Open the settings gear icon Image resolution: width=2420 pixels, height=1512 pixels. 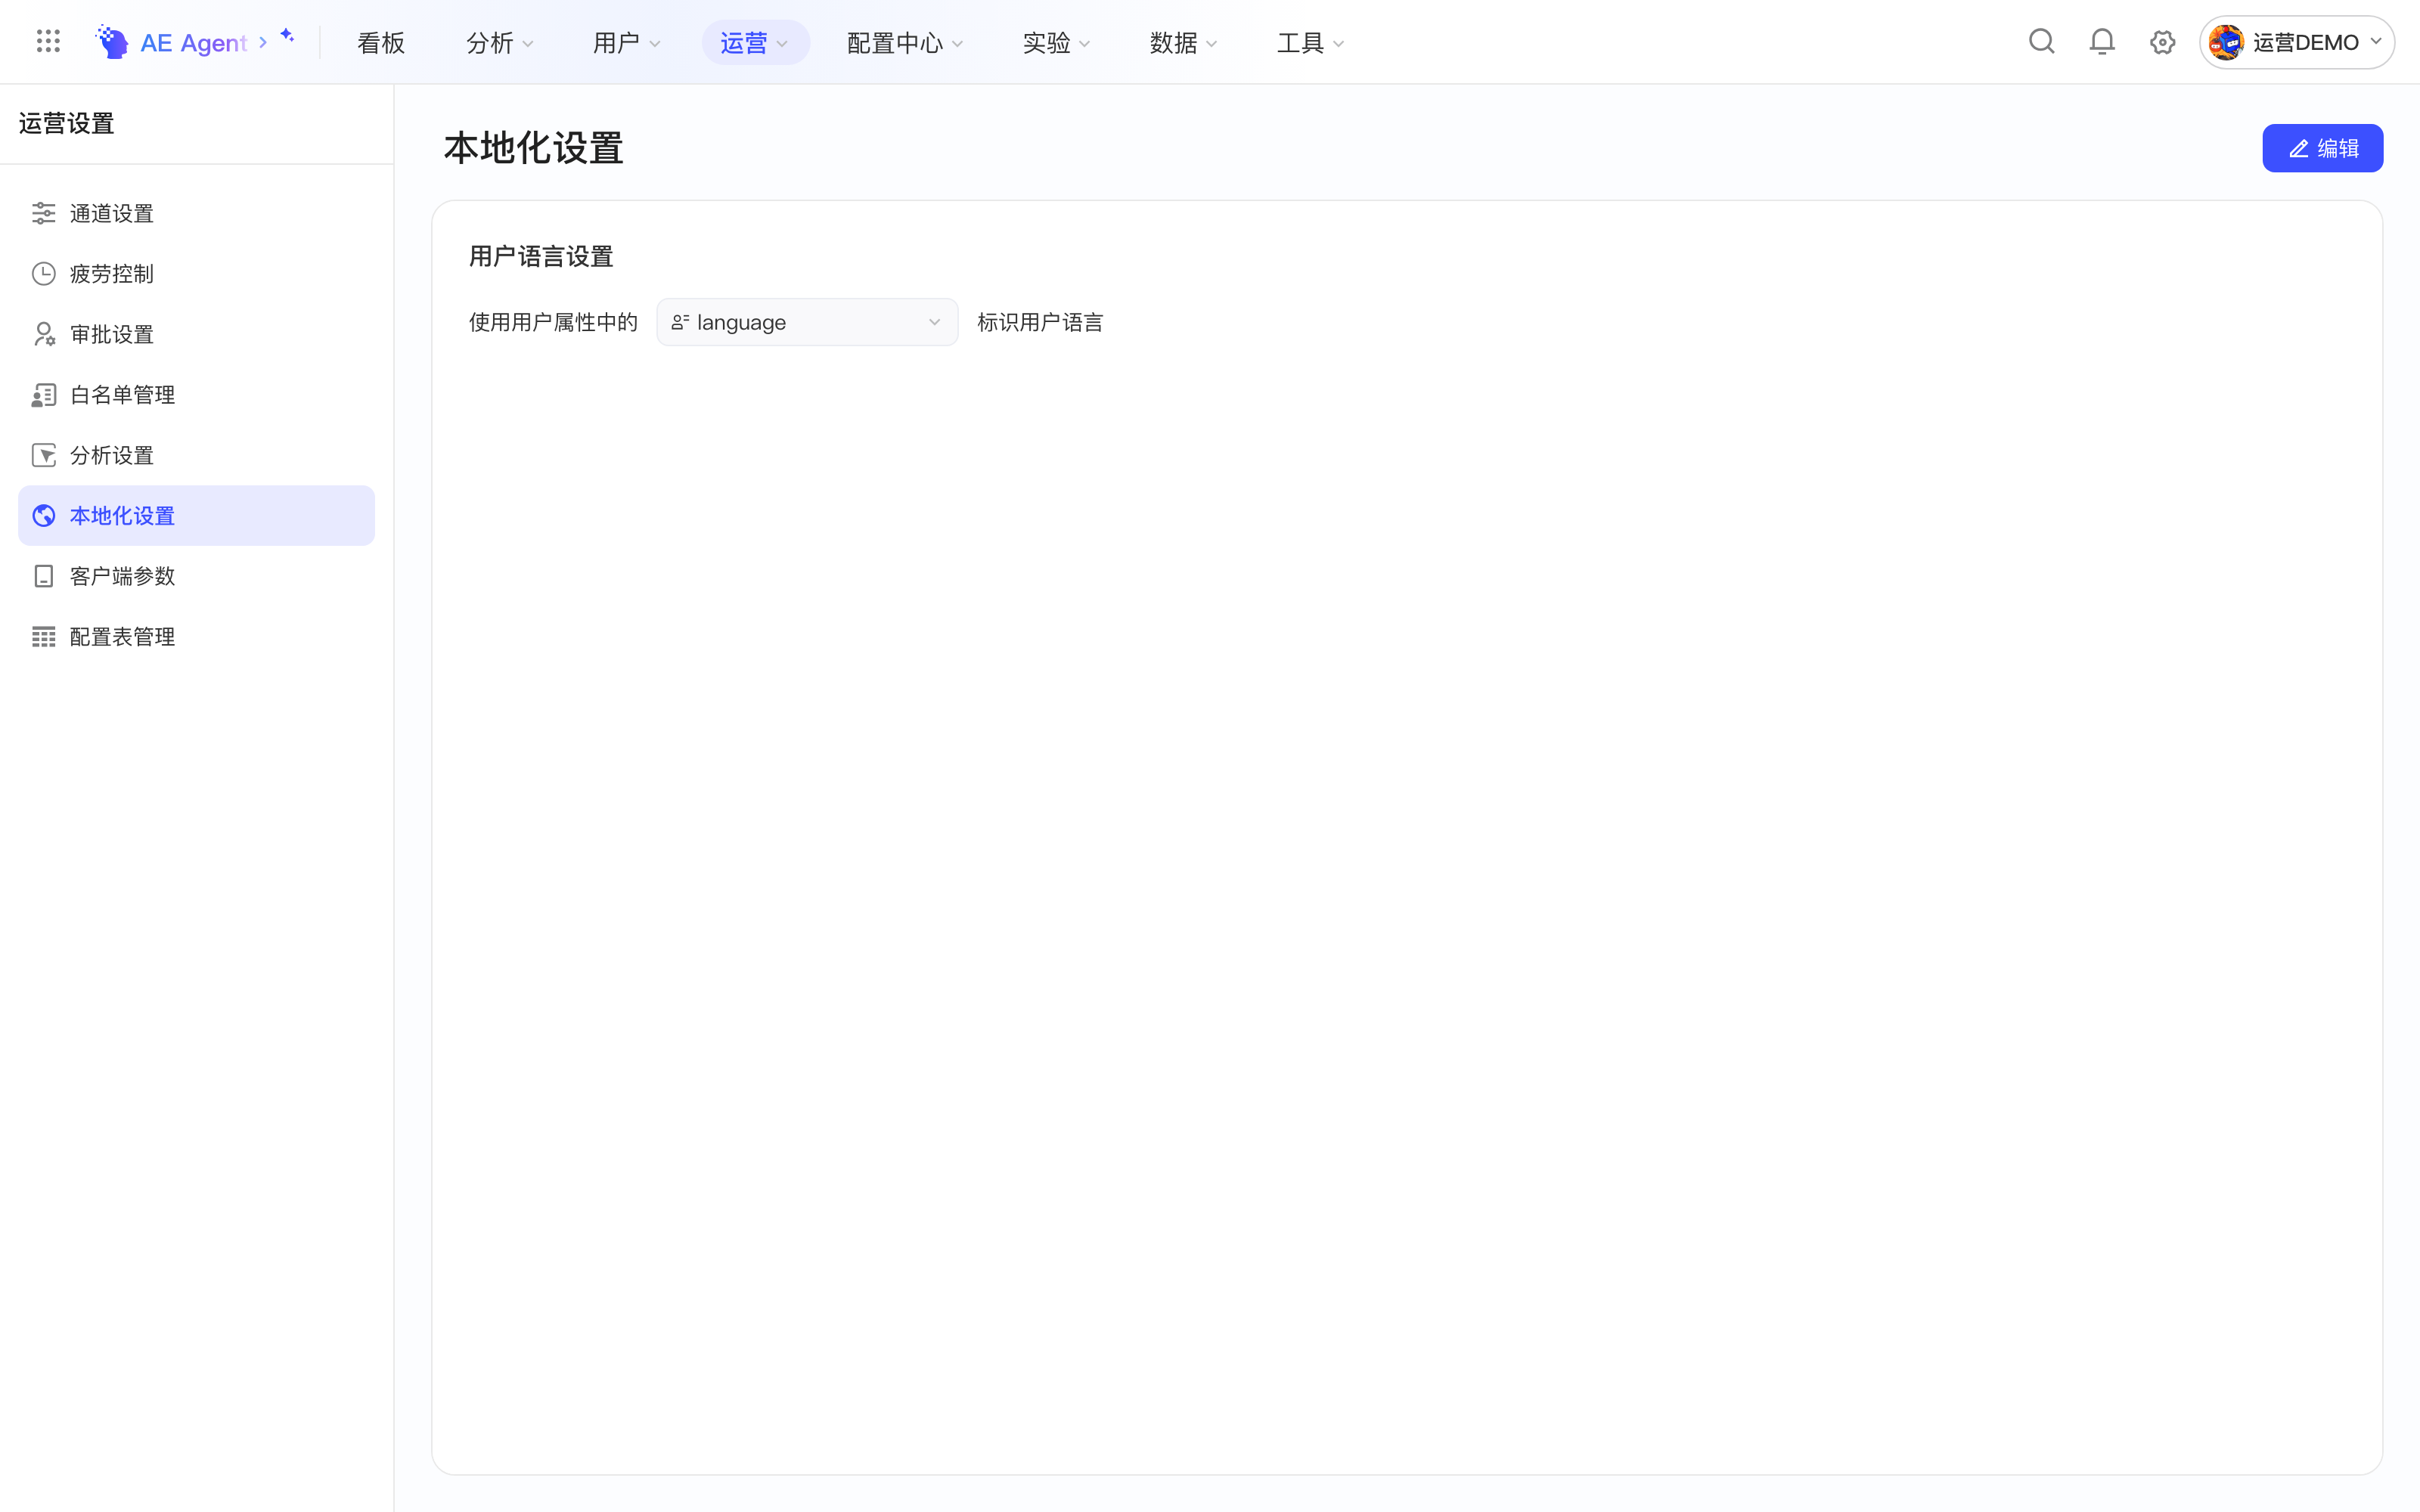point(2162,42)
